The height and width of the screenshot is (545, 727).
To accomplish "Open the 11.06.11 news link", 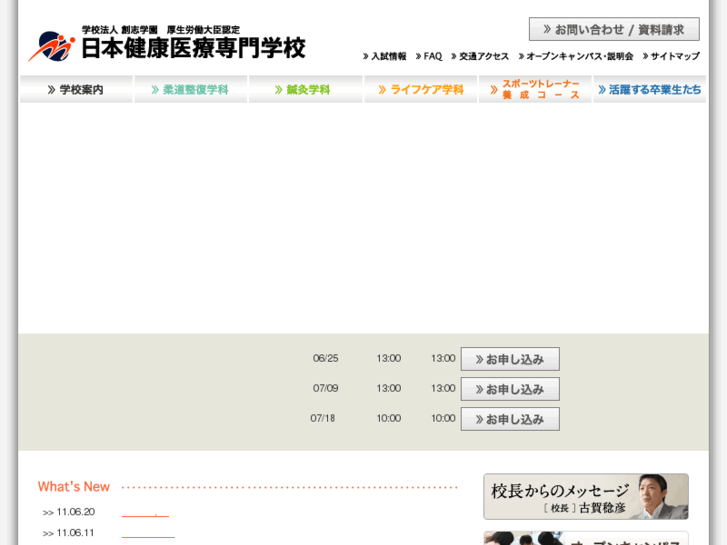I will pos(148,535).
